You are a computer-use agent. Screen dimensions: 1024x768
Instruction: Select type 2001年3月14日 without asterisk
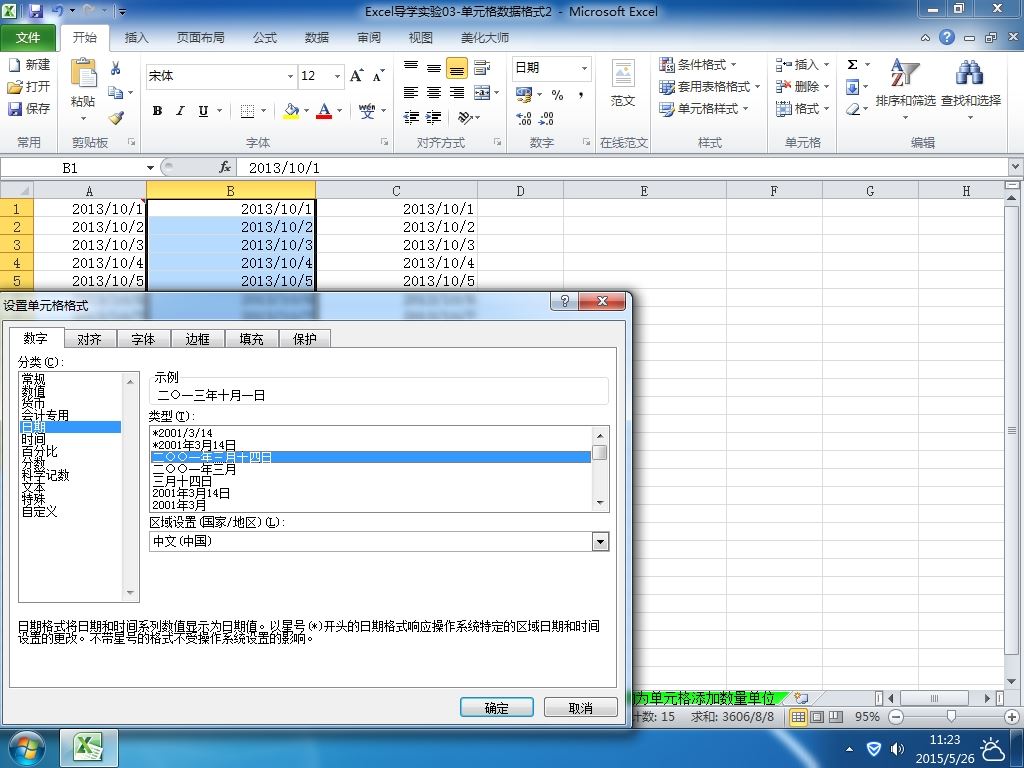tap(191, 493)
